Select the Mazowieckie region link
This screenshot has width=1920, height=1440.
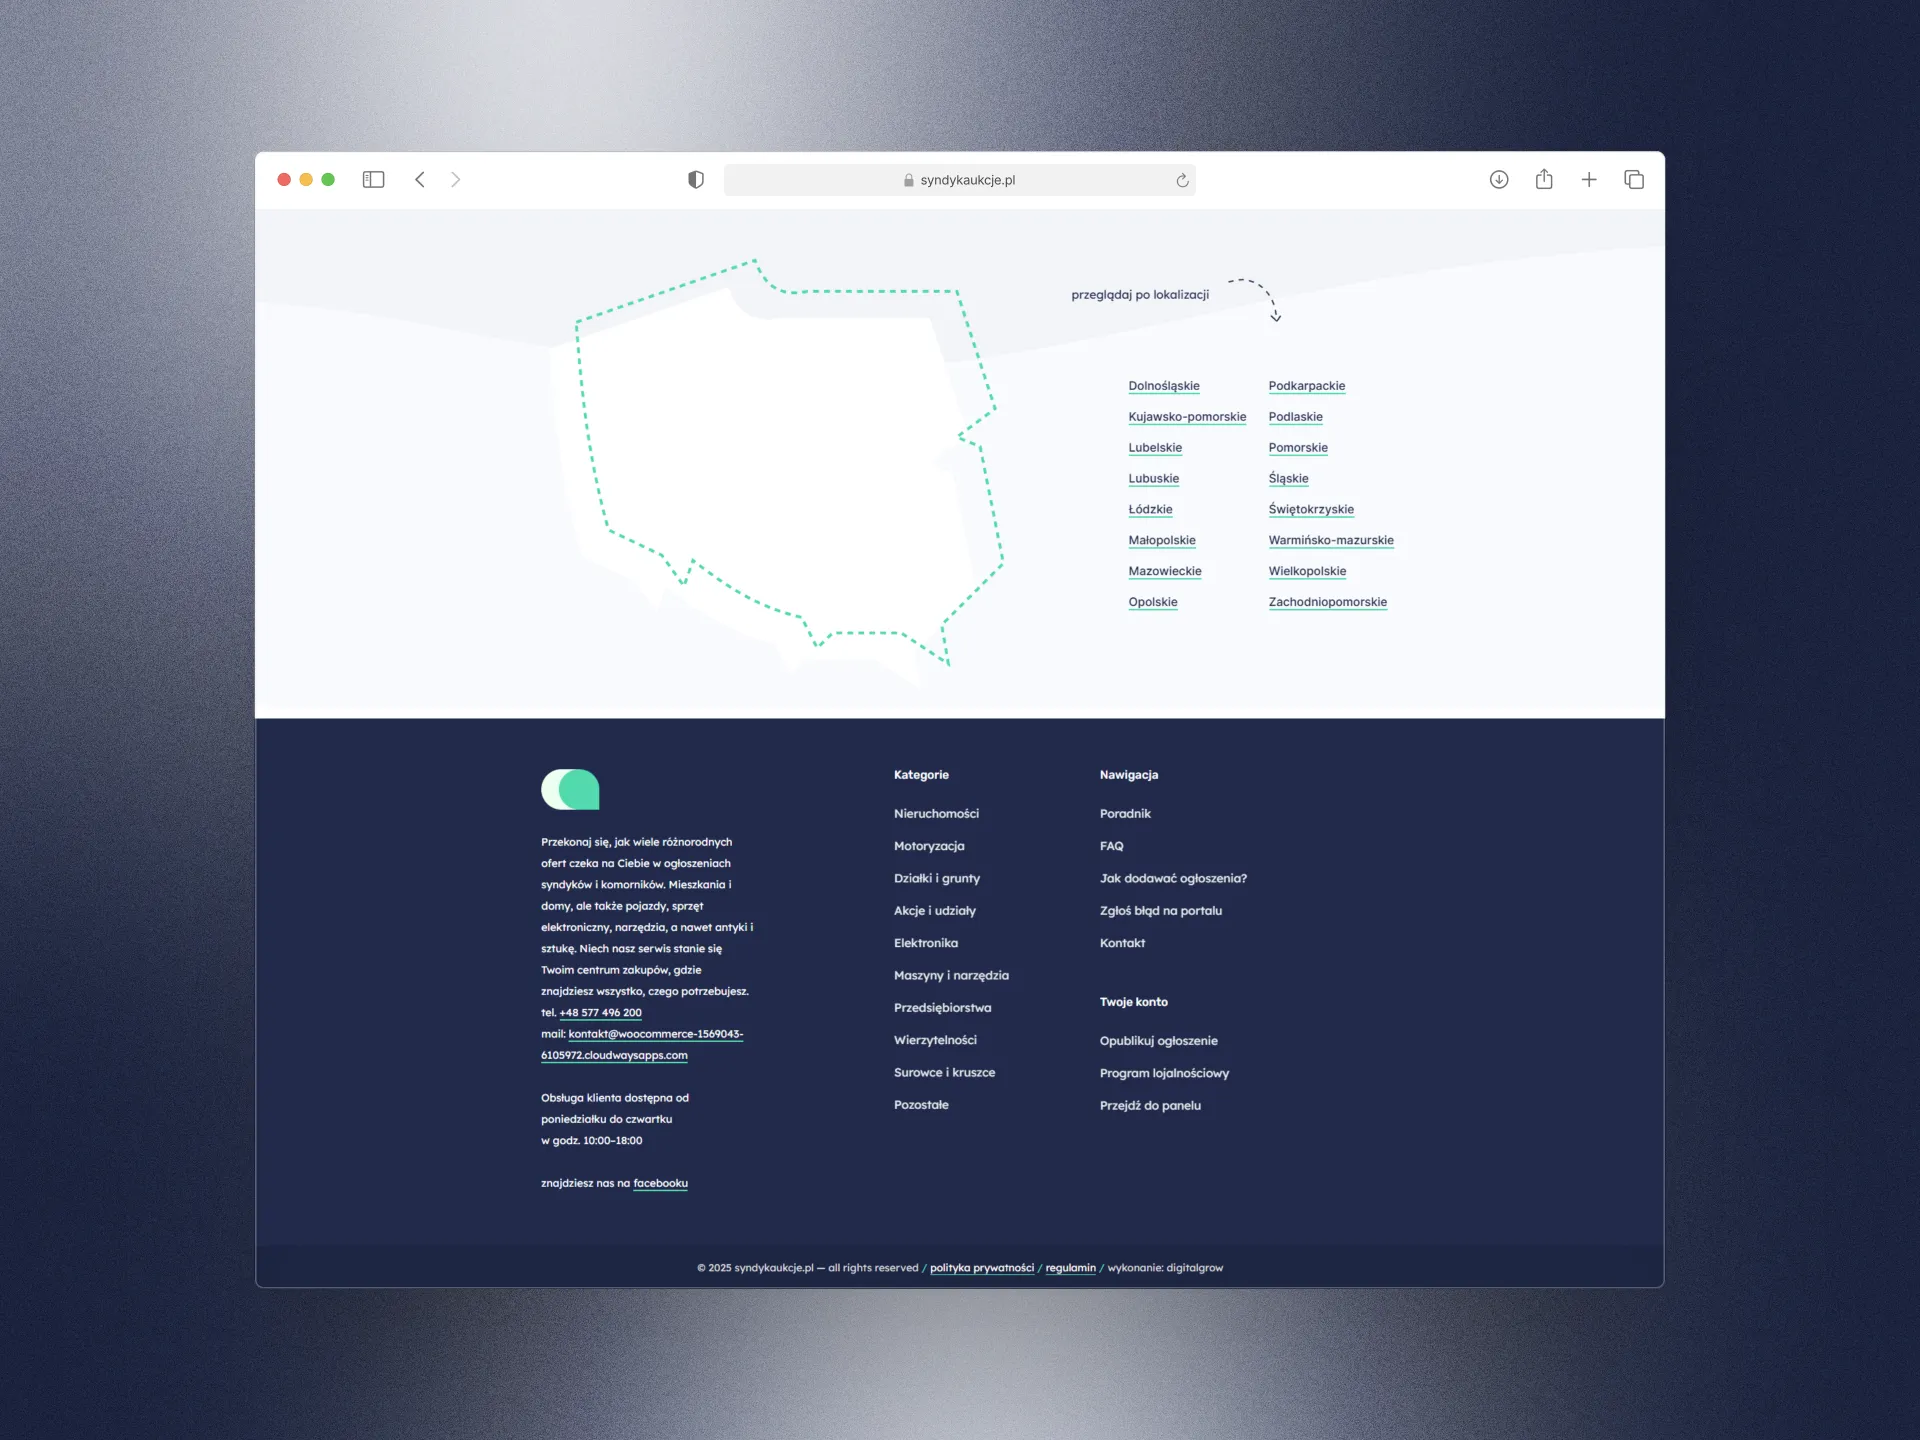coord(1164,571)
